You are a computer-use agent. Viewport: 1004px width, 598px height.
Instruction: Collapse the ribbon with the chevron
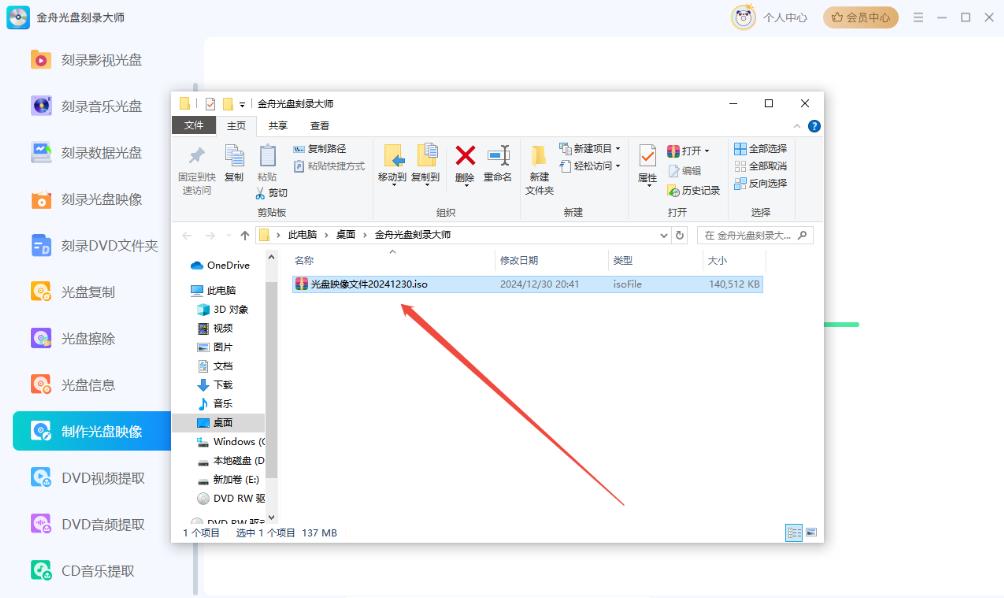pos(797,126)
